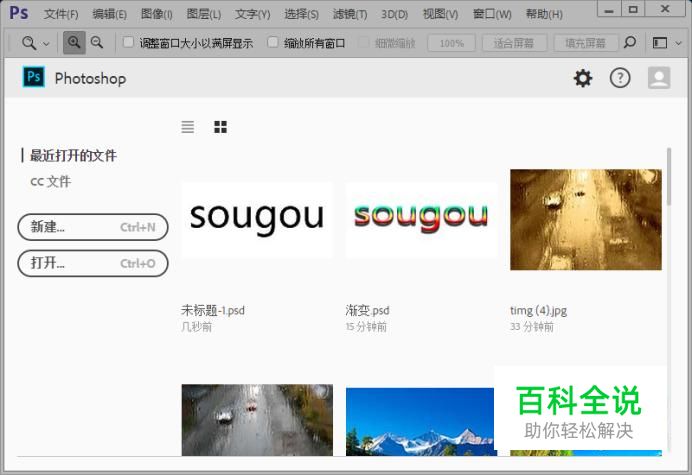The image size is (692, 475).
Task: Open the 3D(D) menu
Action: coord(395,14)
